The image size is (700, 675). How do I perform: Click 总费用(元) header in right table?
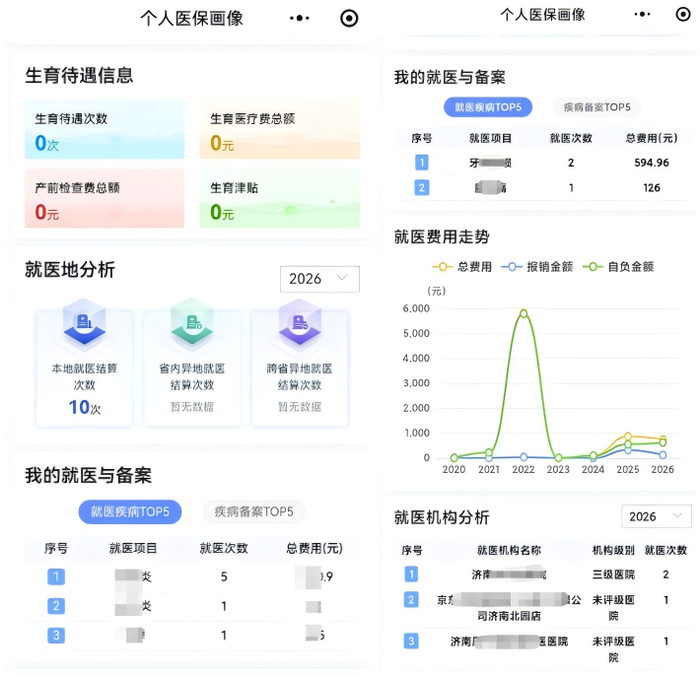(652, 138)
